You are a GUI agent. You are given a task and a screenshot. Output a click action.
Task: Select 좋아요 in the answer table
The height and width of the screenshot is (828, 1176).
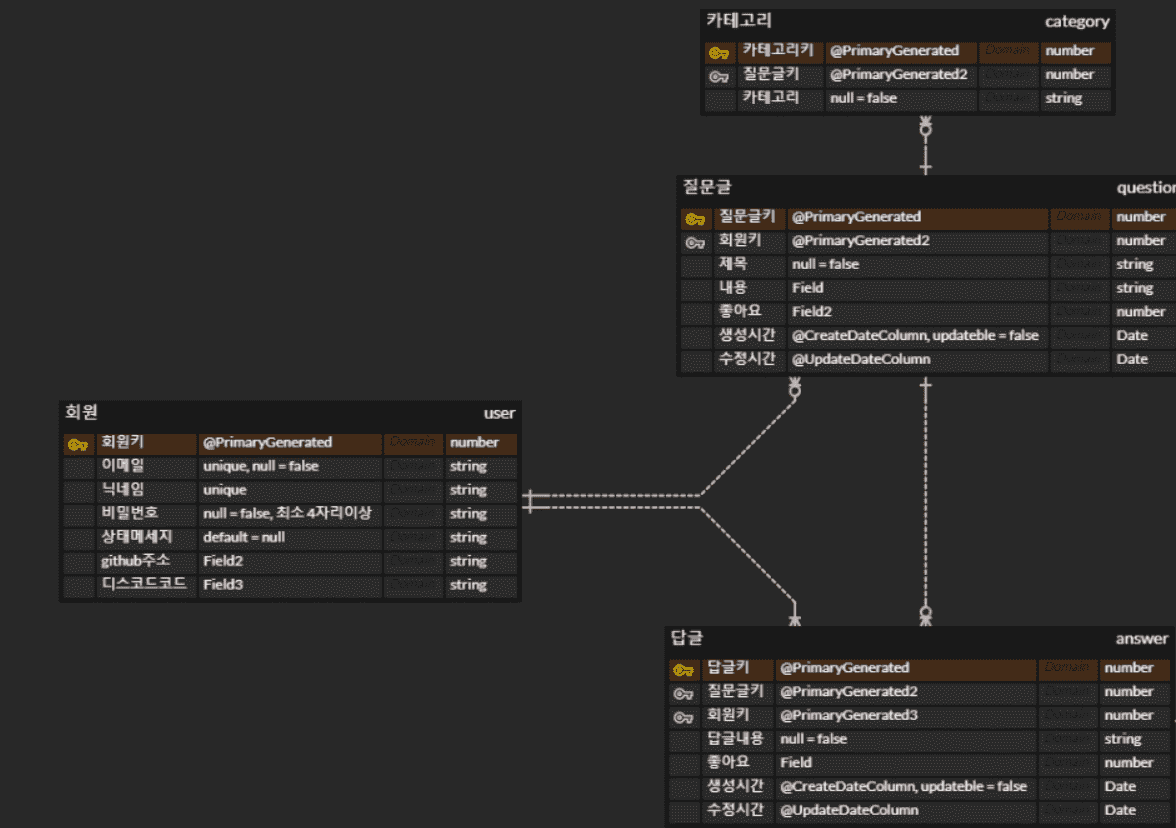728,762
